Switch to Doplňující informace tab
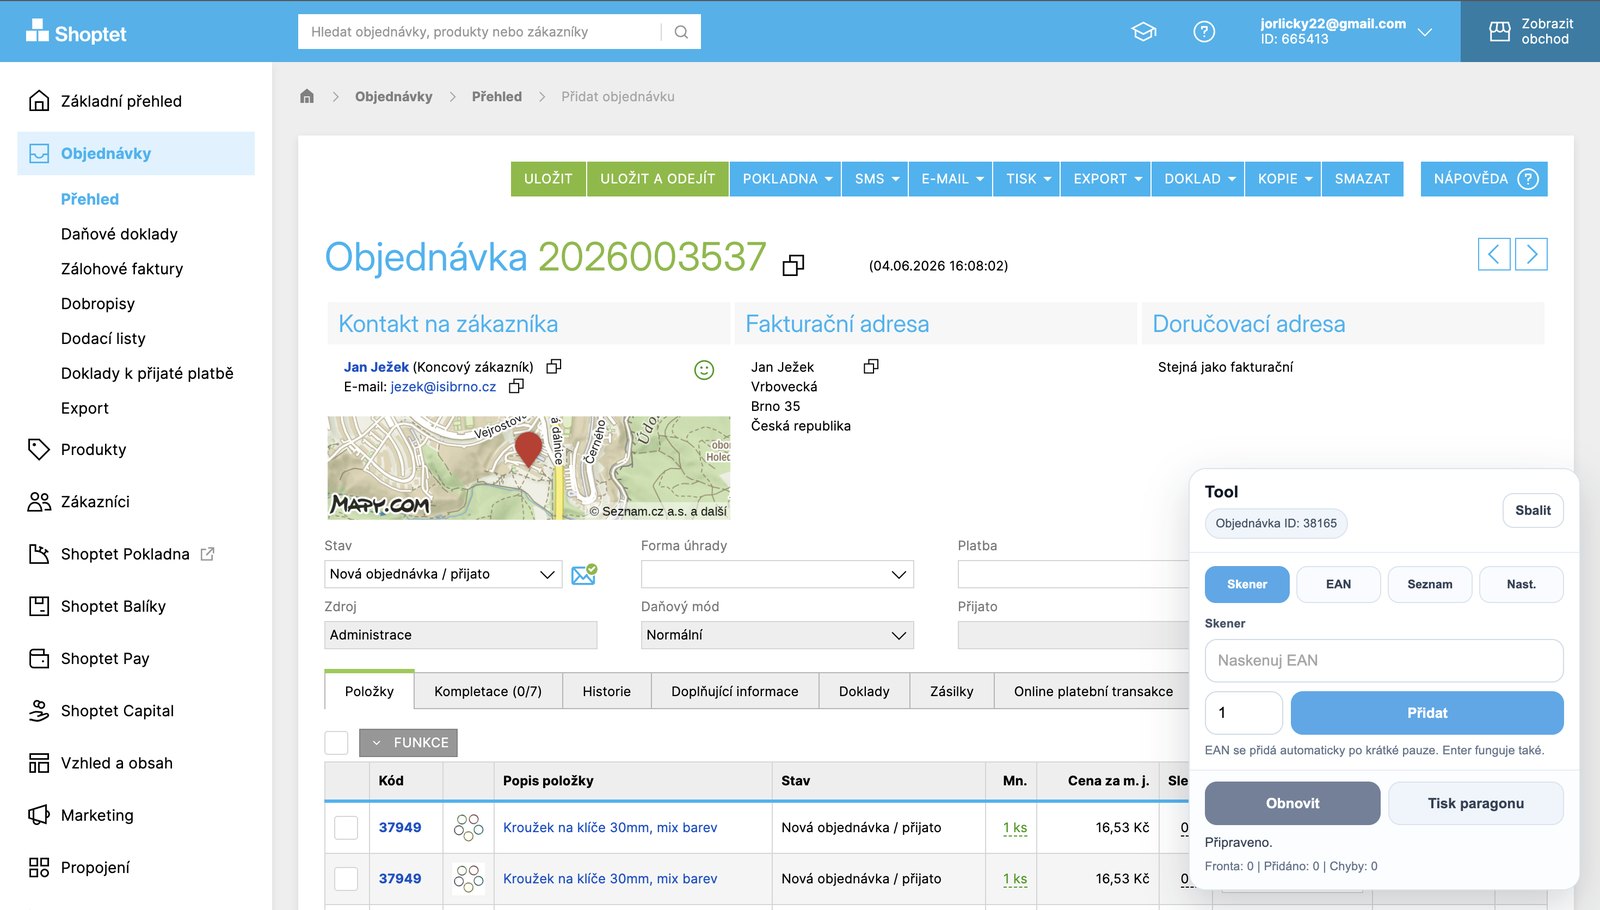This screenshot has width=1600, height=910. pos(735,691)
